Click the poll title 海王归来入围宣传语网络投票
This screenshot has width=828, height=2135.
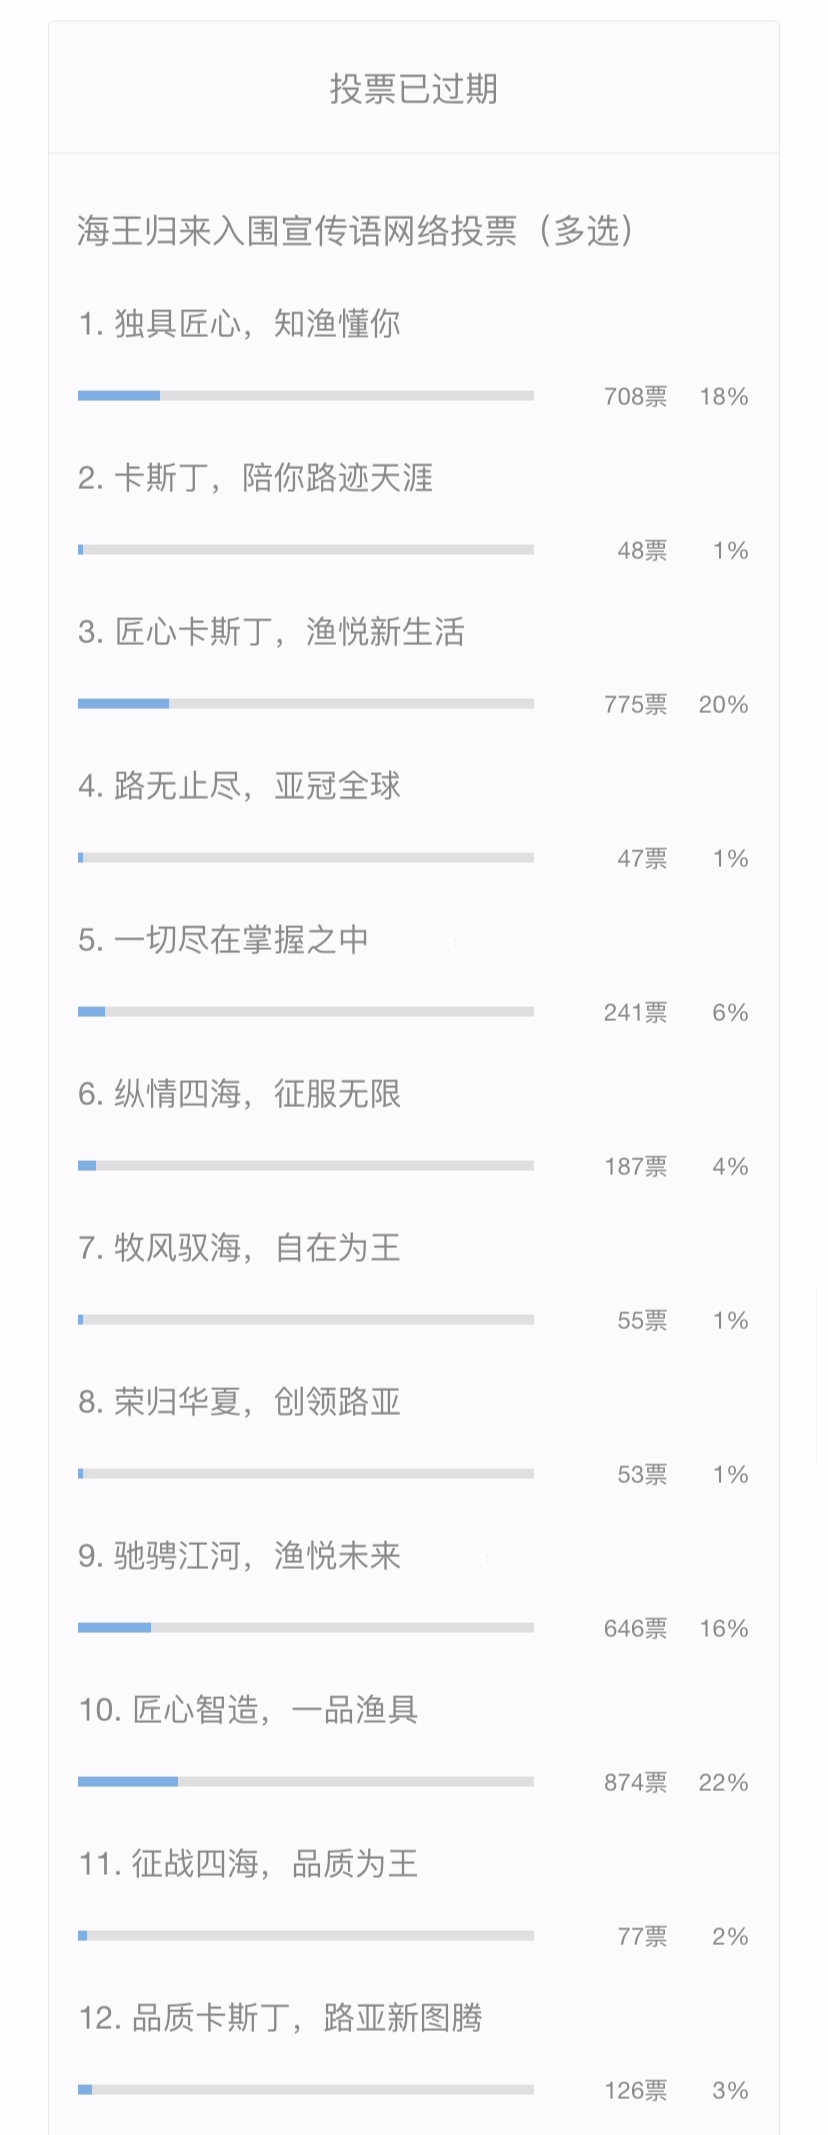tap(297, 231)
